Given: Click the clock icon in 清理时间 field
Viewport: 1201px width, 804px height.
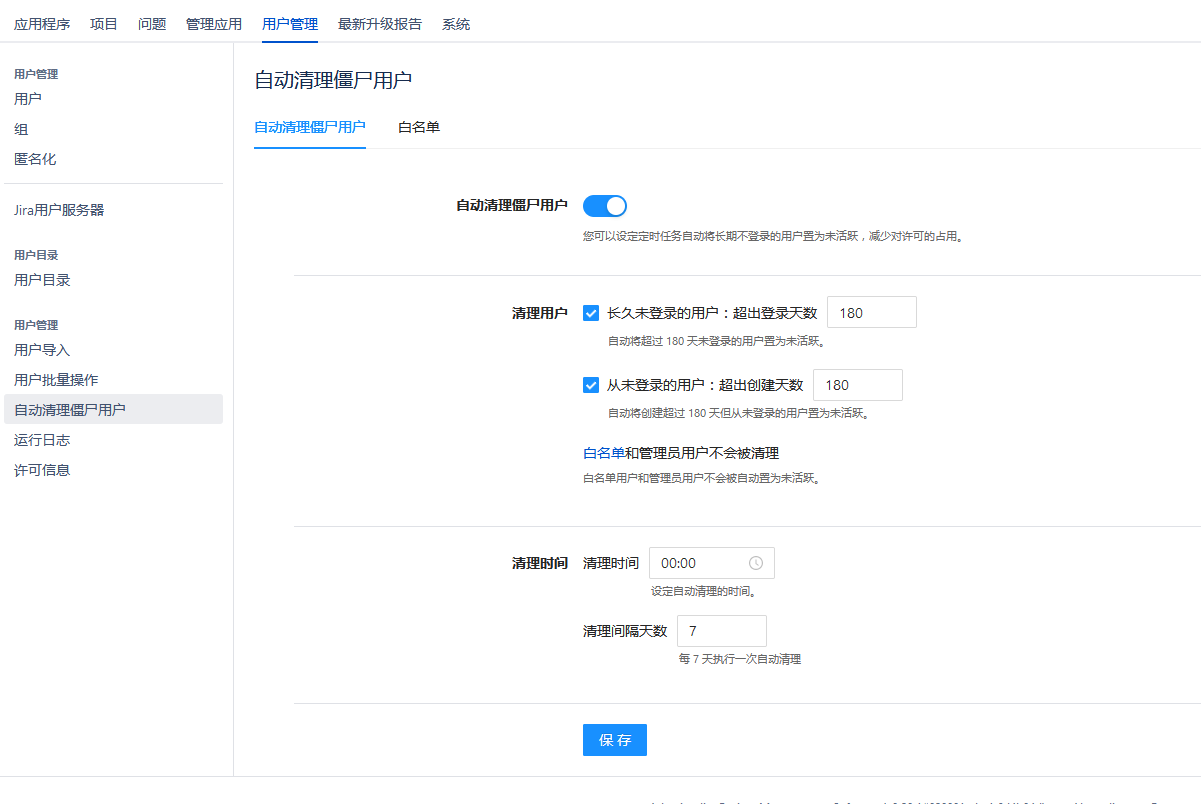Looking at the screenshot, I should point(756,563).
